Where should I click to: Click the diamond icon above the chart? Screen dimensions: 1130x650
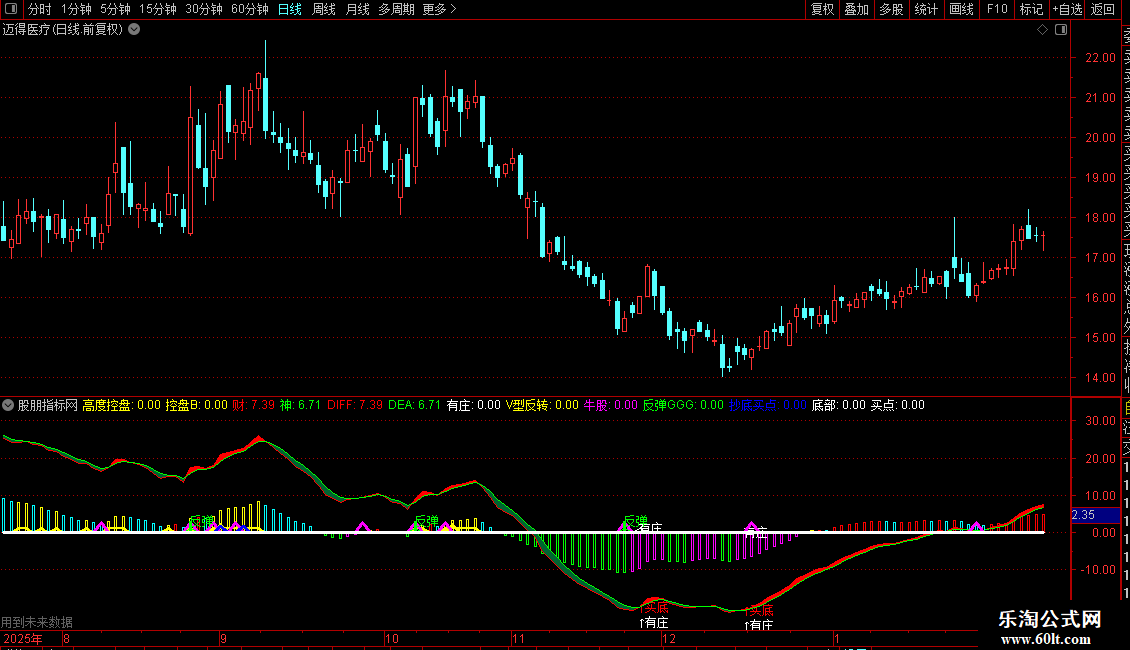coord(1043,30)
